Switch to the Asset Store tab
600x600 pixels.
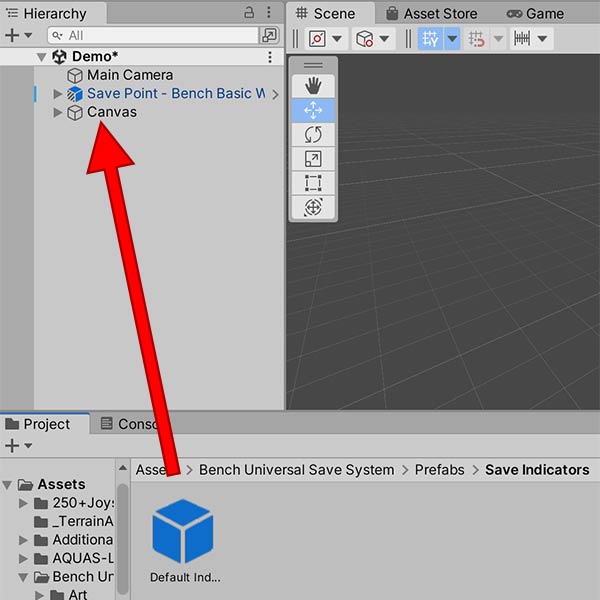432,14
